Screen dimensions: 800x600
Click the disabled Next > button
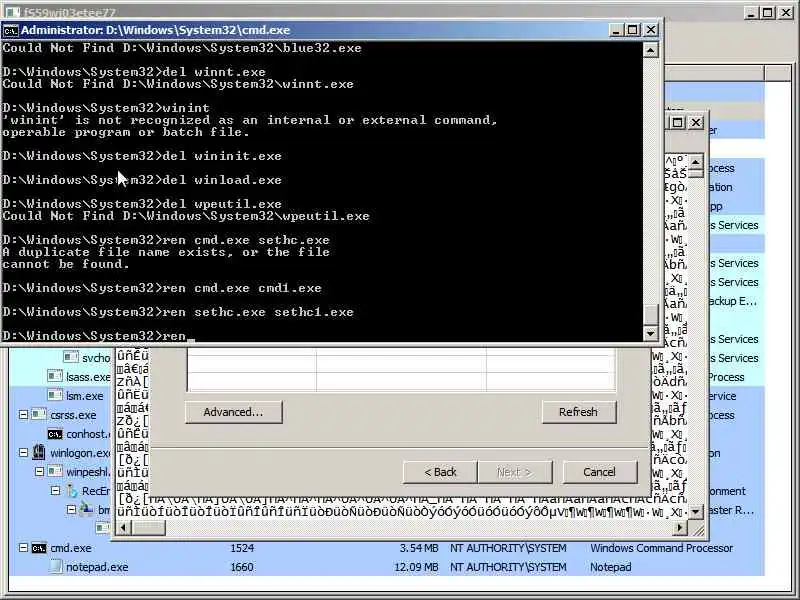[x=514, y=472]
